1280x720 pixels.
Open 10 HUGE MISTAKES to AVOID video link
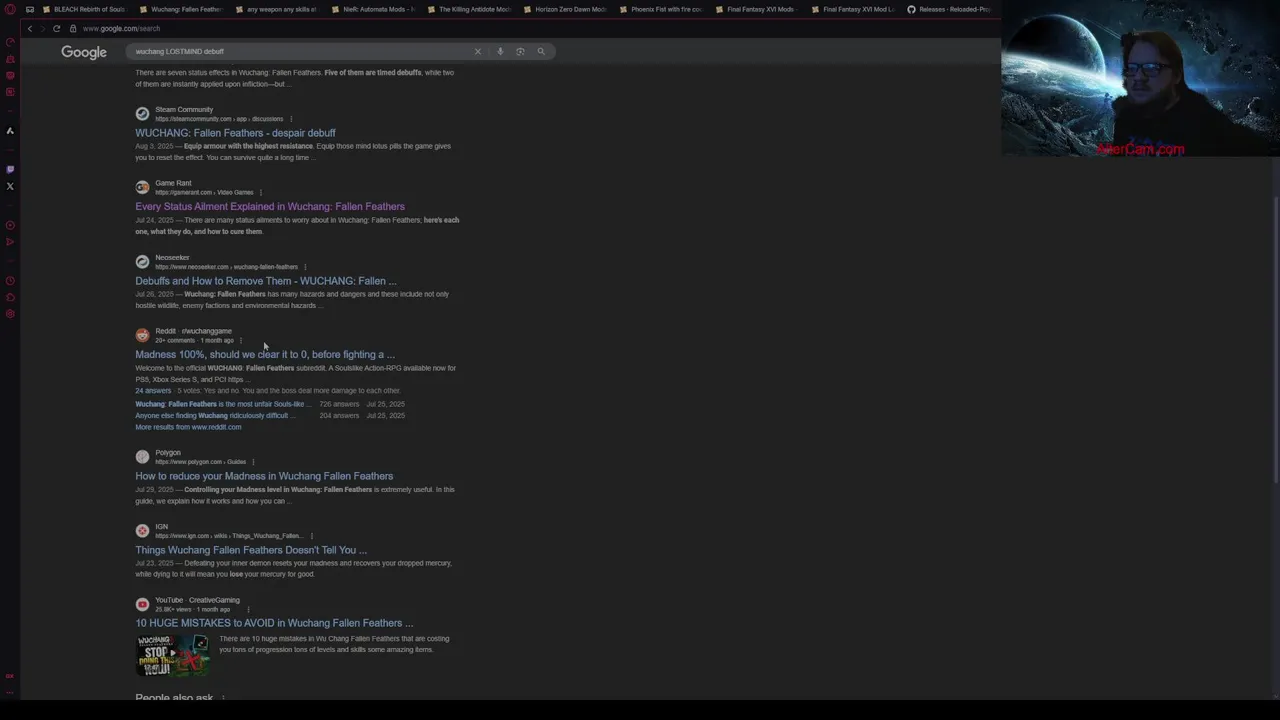pos(274,623)
